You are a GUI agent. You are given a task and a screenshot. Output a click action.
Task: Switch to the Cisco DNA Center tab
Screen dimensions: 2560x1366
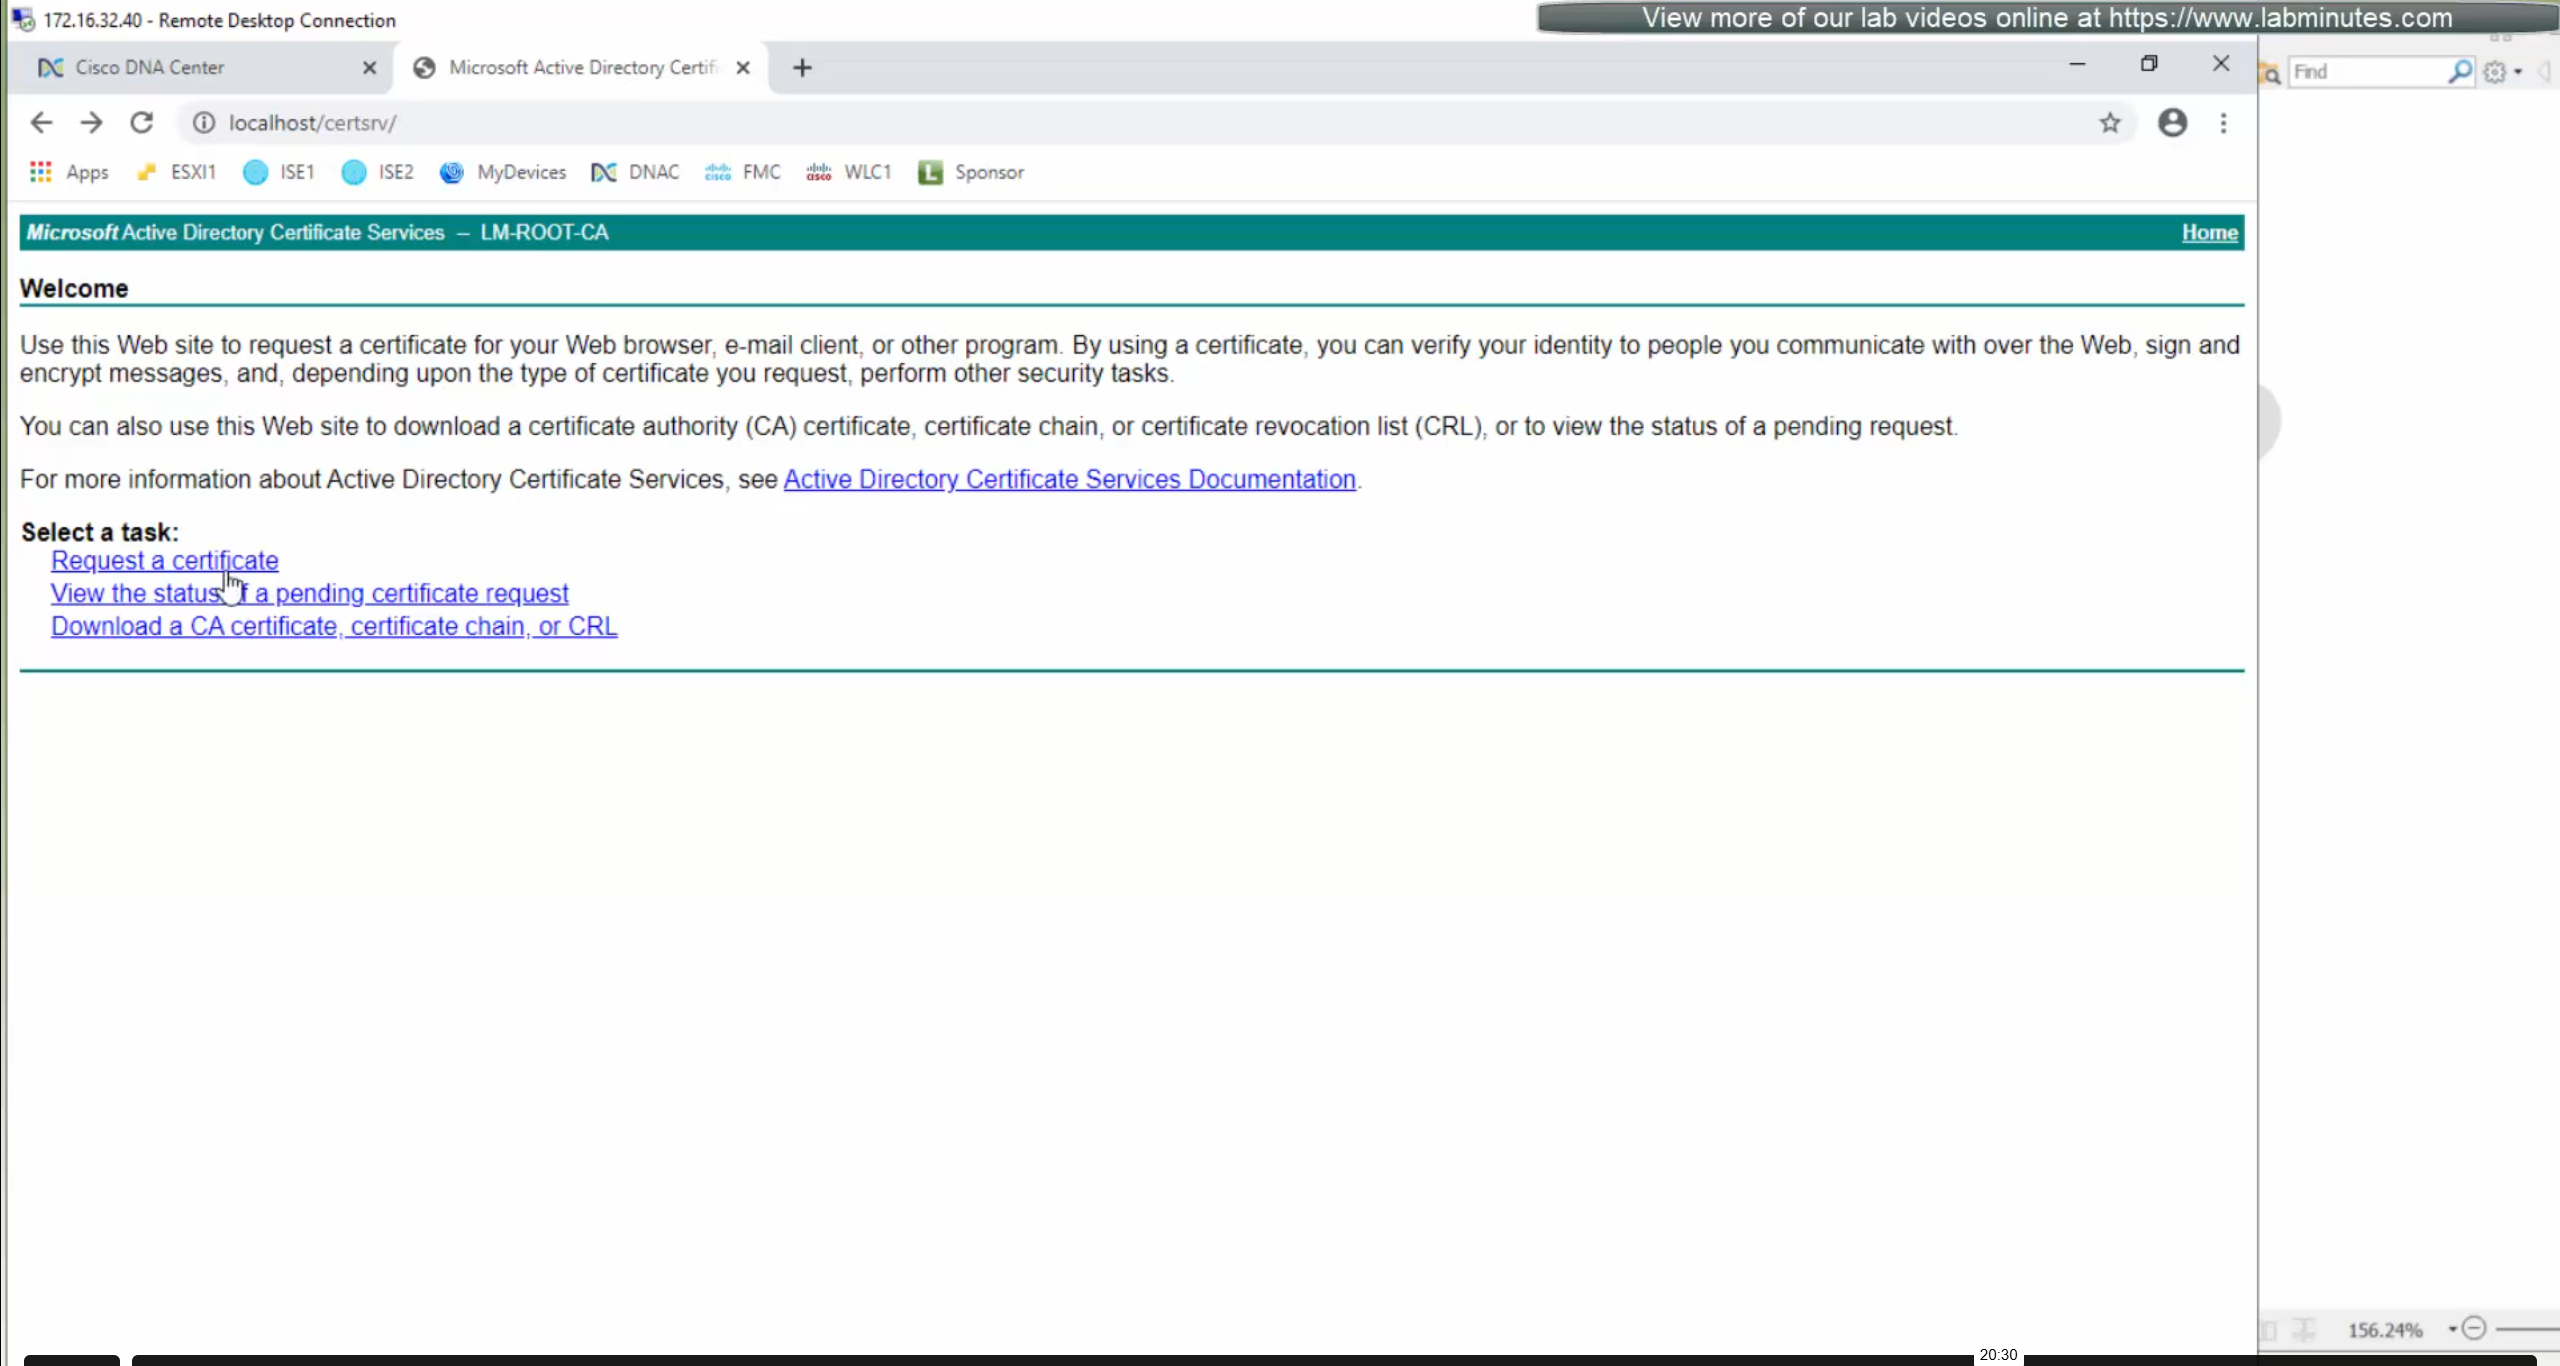[150, 67]
